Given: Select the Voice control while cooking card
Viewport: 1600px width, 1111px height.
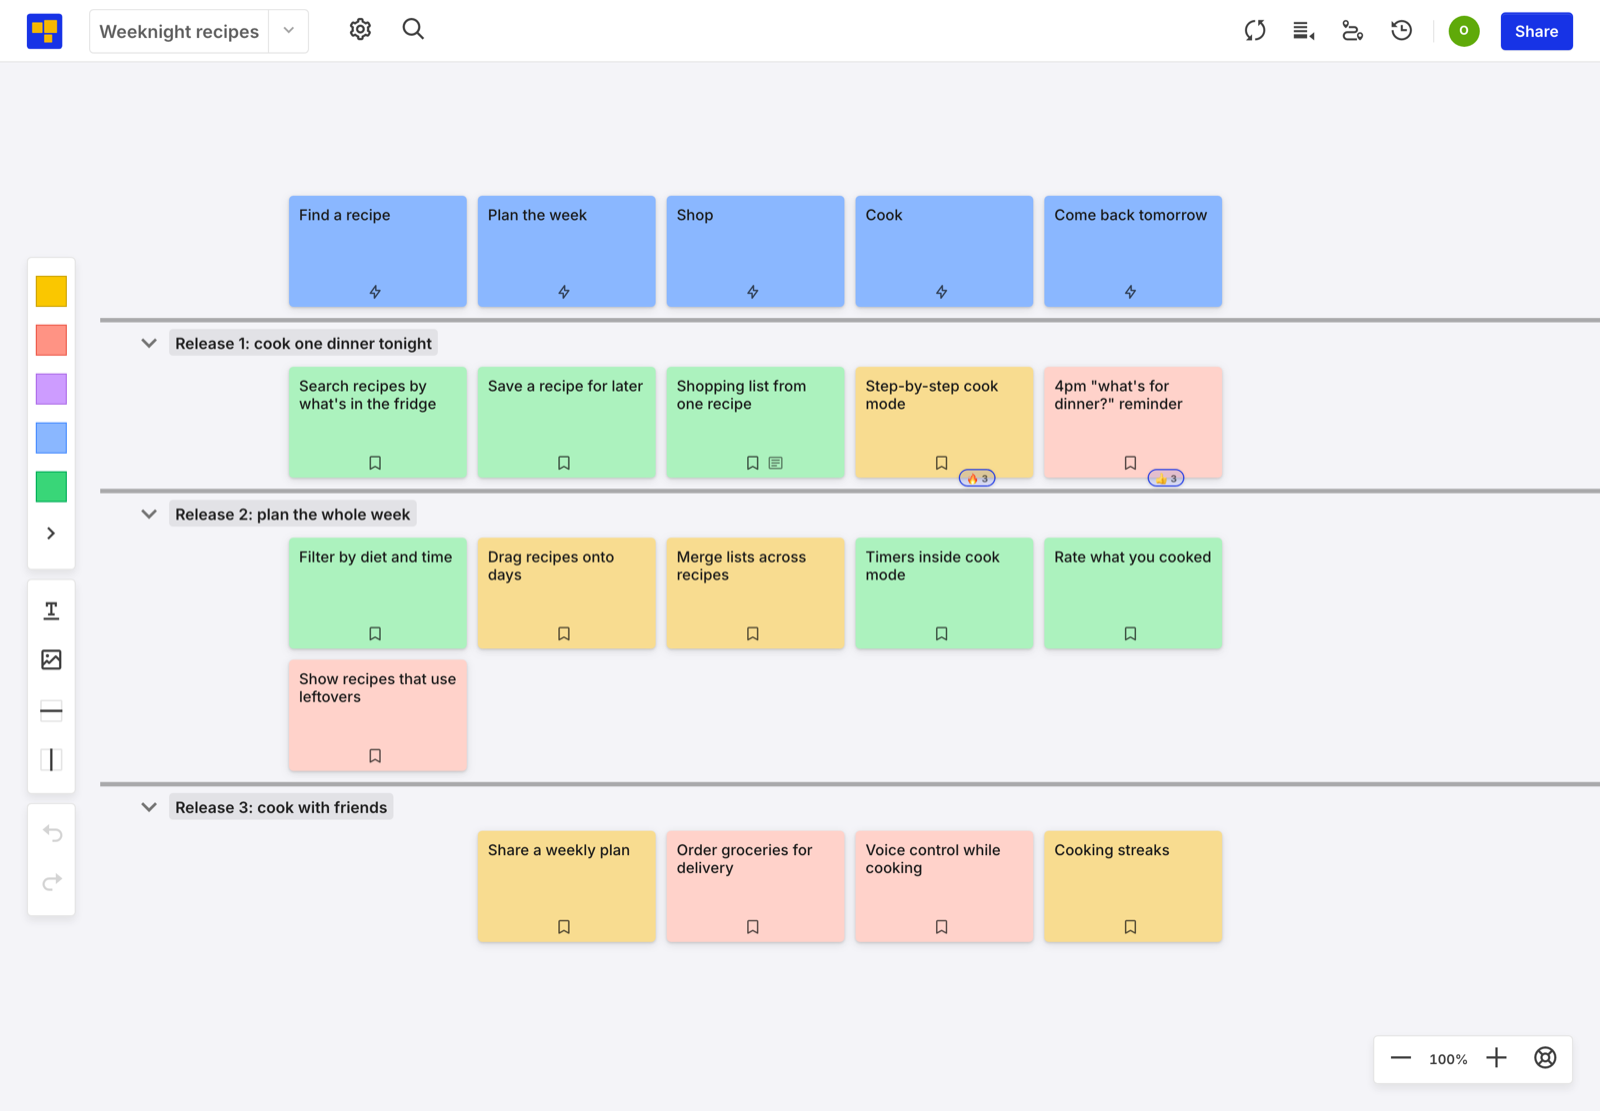Looking at the screenshot, I should 944,887.
